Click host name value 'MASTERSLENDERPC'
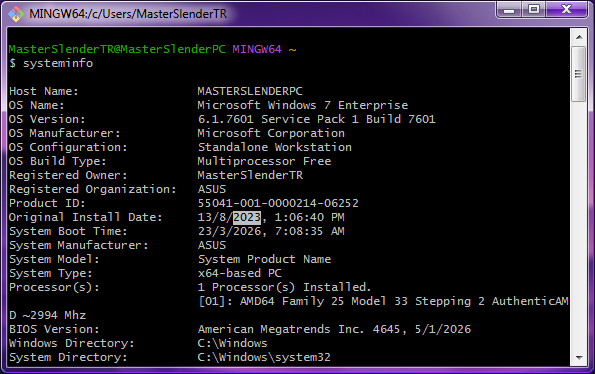Image resolution: width=595 pixels, height=374 pixels. [250, 91]
